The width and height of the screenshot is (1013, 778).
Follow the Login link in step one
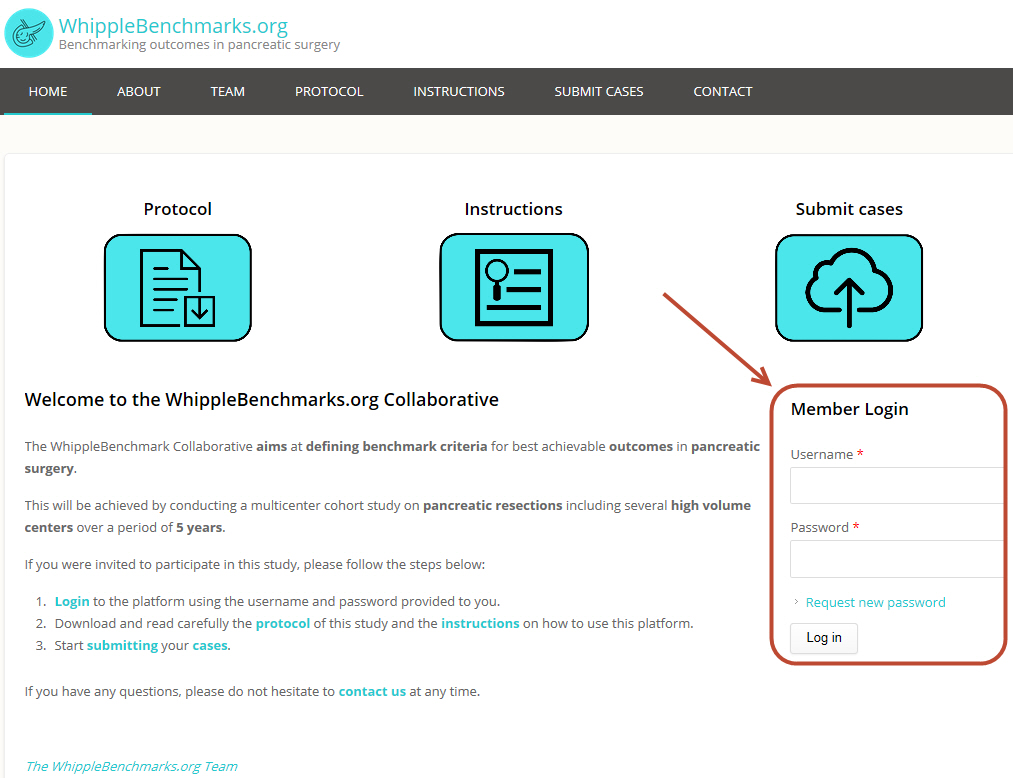72,601
